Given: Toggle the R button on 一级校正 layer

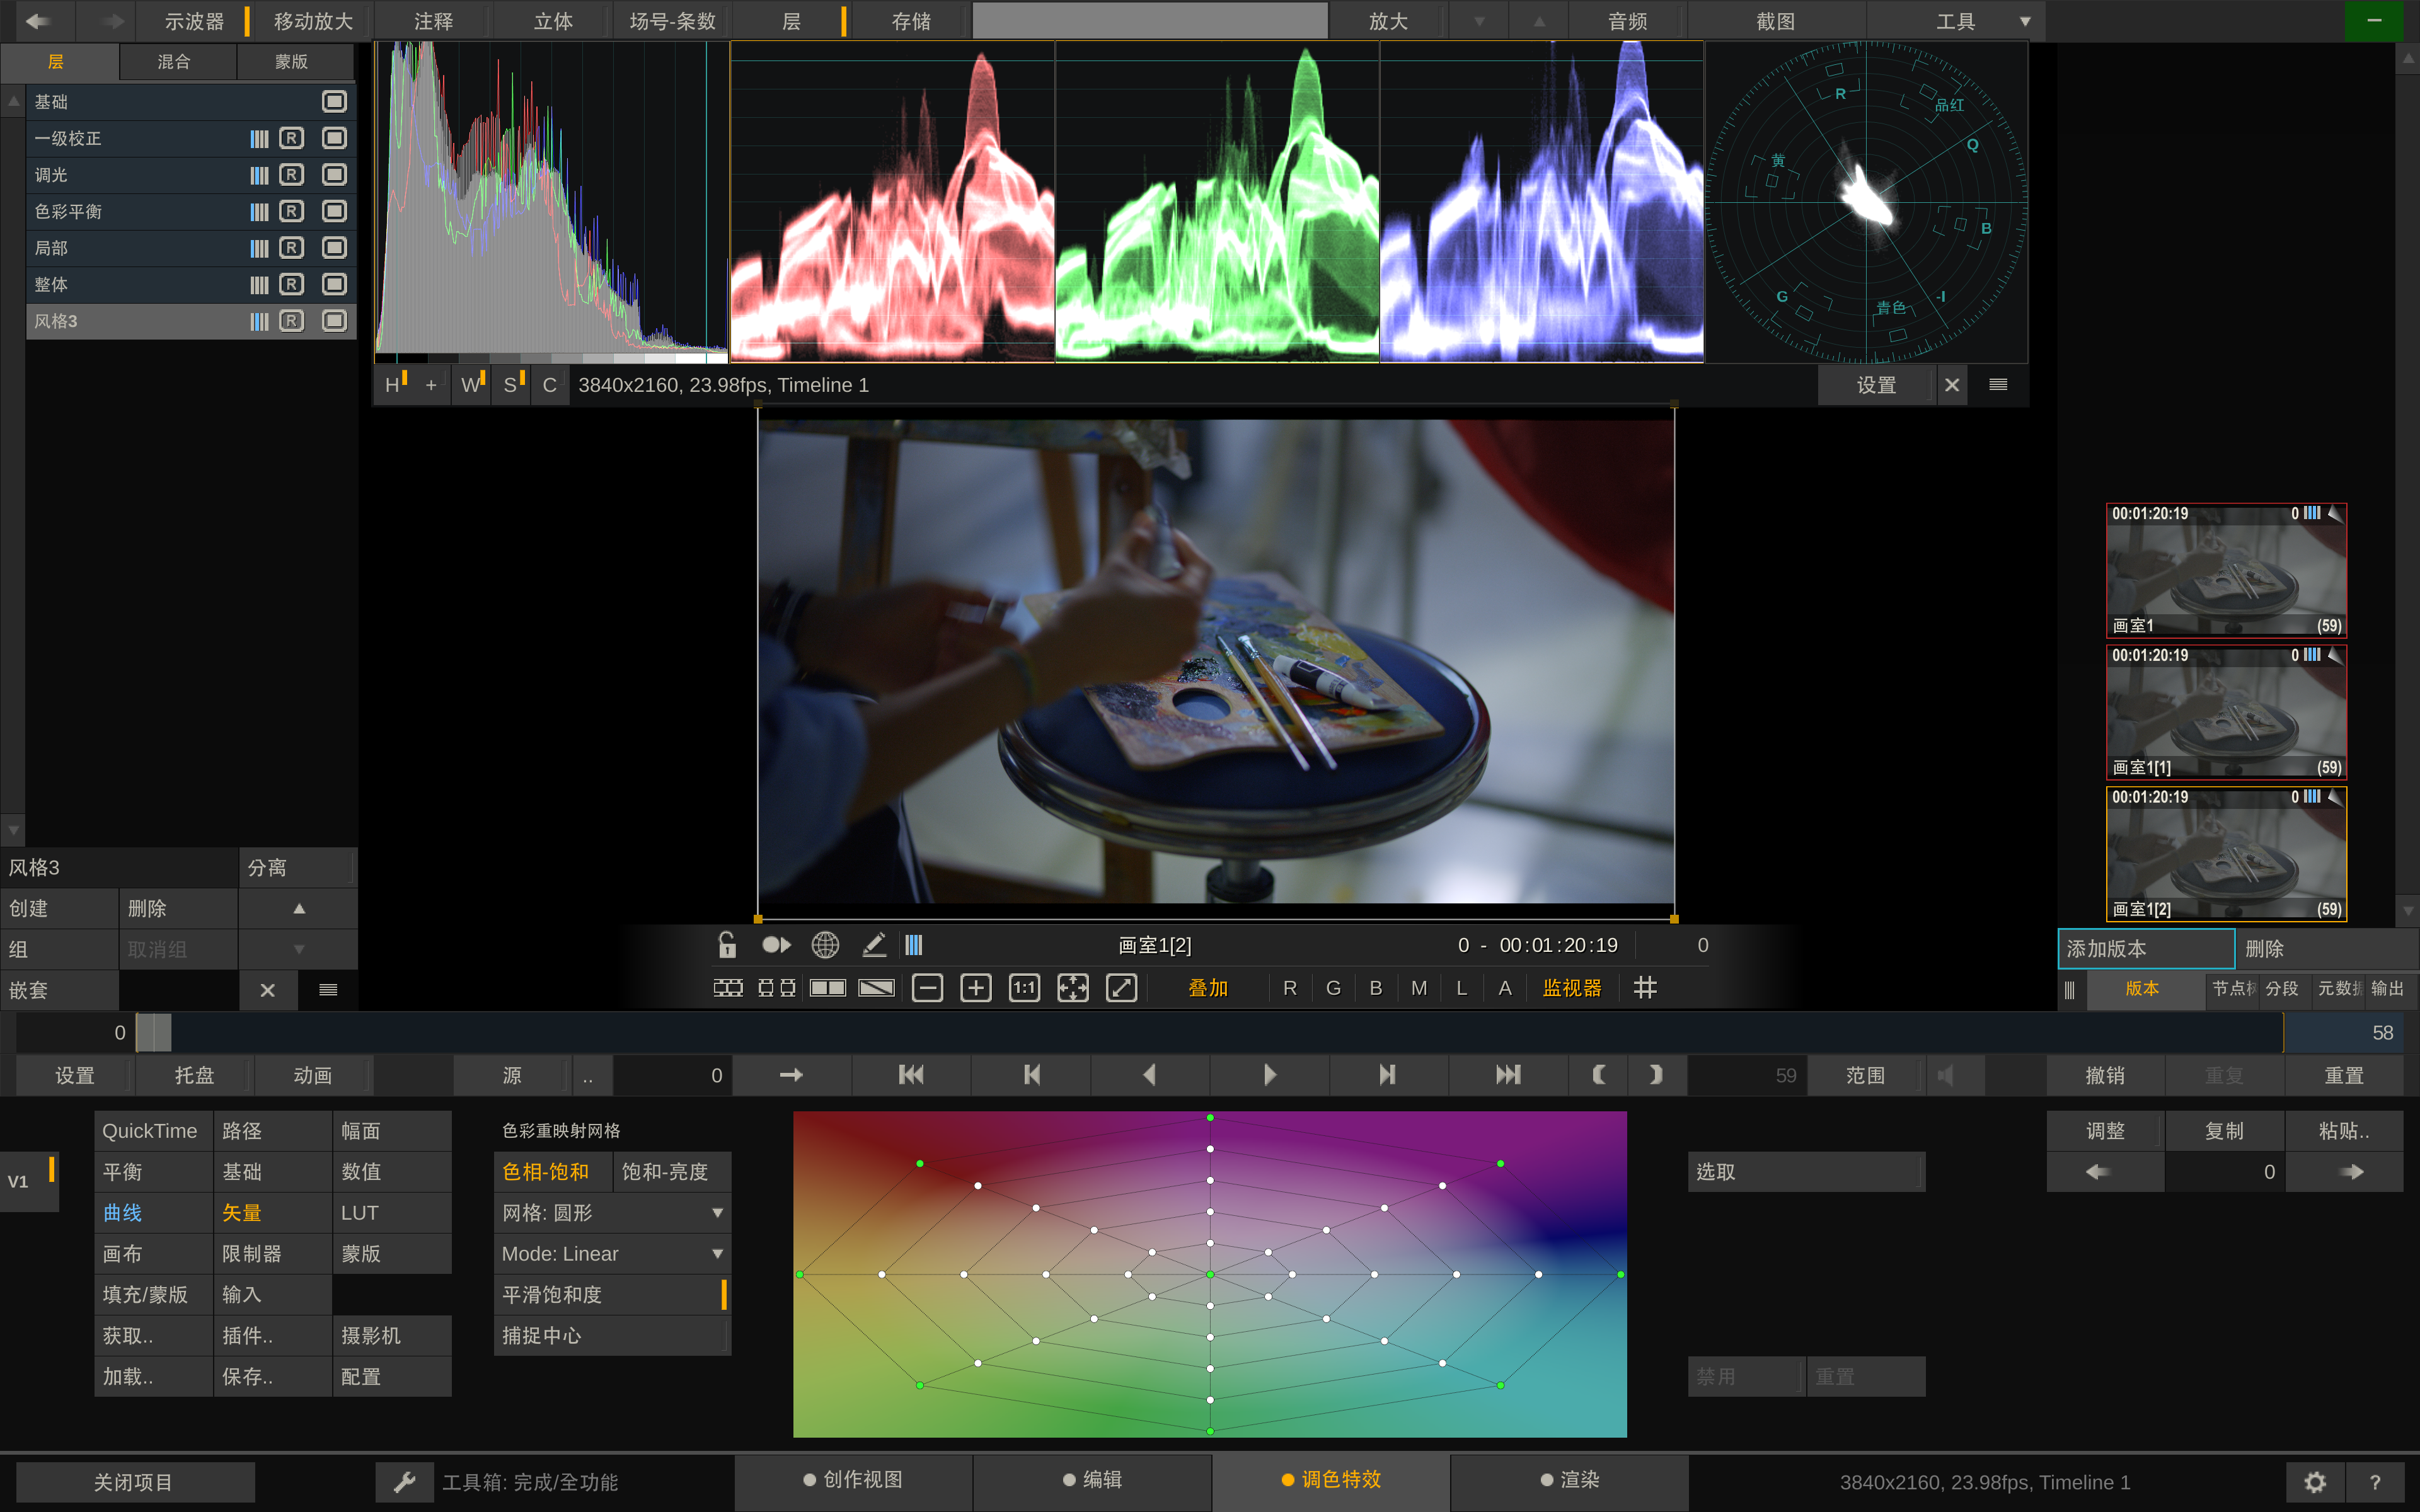Looking at the screenshot, I should [x=291, y=138].
